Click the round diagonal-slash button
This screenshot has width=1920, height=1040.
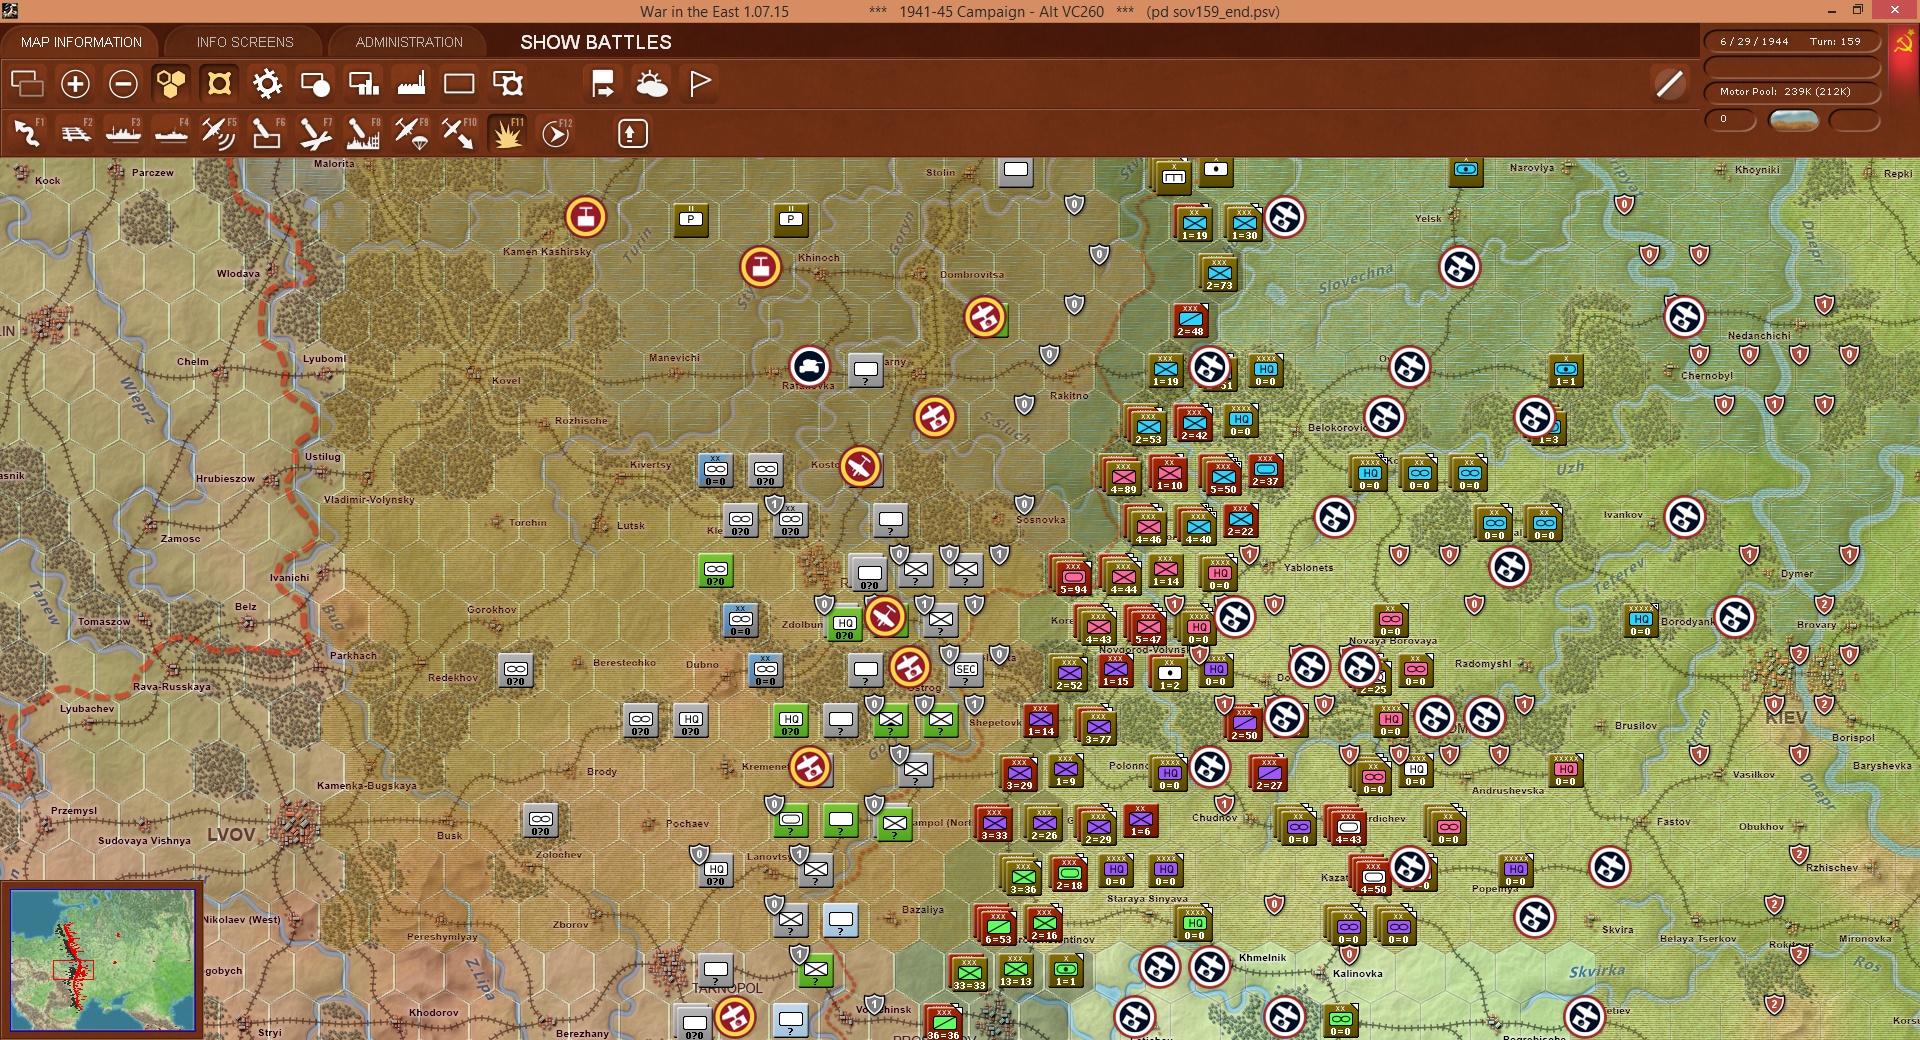tap(1669, 84)
